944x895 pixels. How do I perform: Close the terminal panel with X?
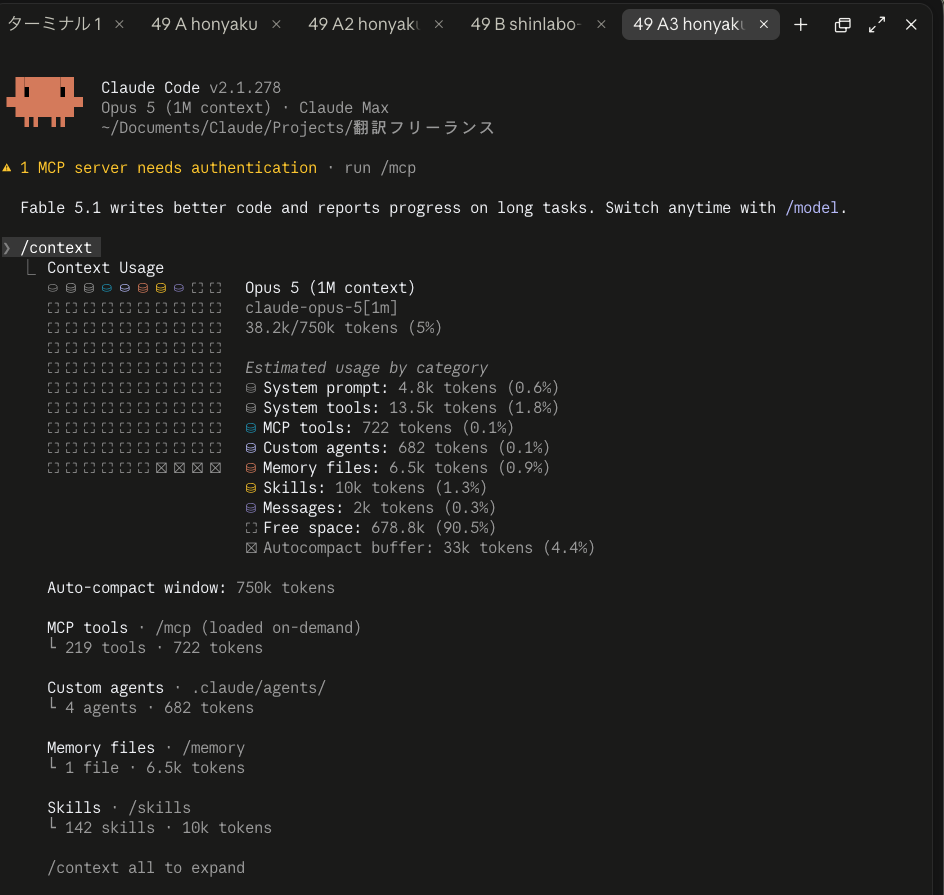pos(911,25)
